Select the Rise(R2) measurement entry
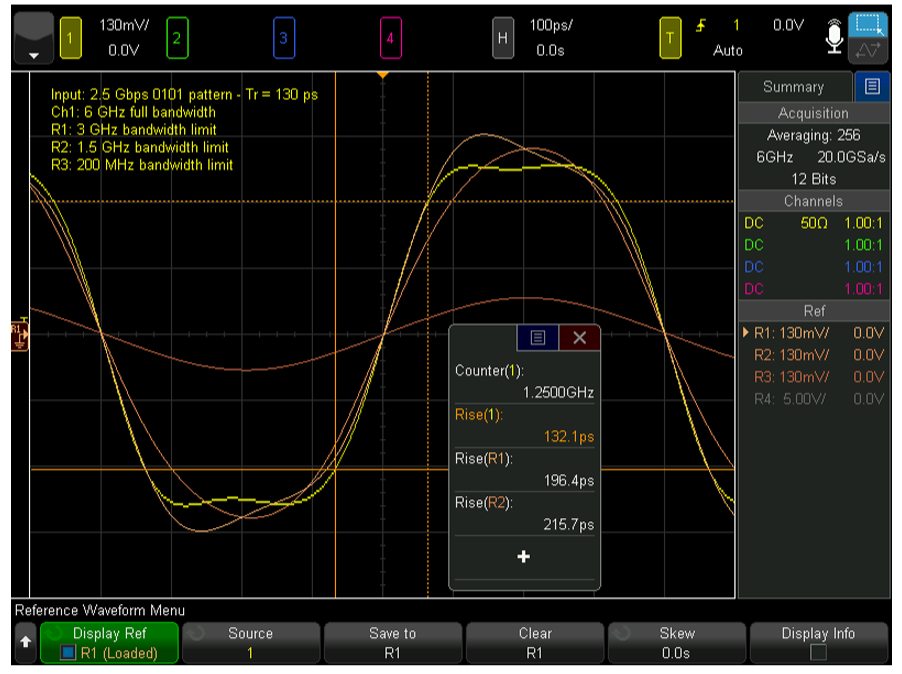Screen dimensions: 902x674 524,514
